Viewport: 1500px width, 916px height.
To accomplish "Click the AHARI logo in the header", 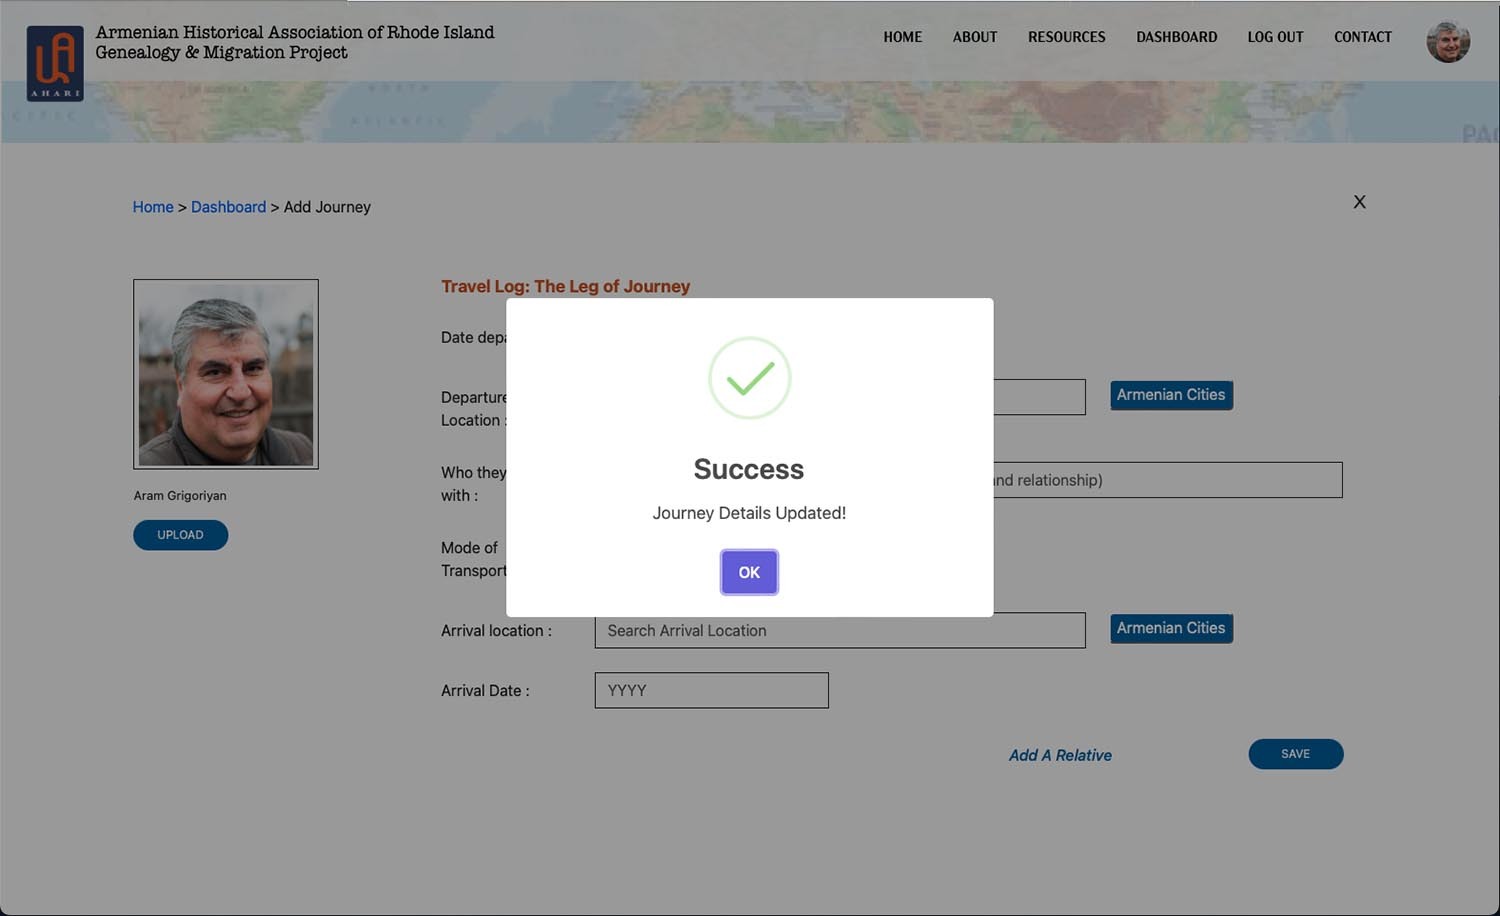I will coord(55,63).
